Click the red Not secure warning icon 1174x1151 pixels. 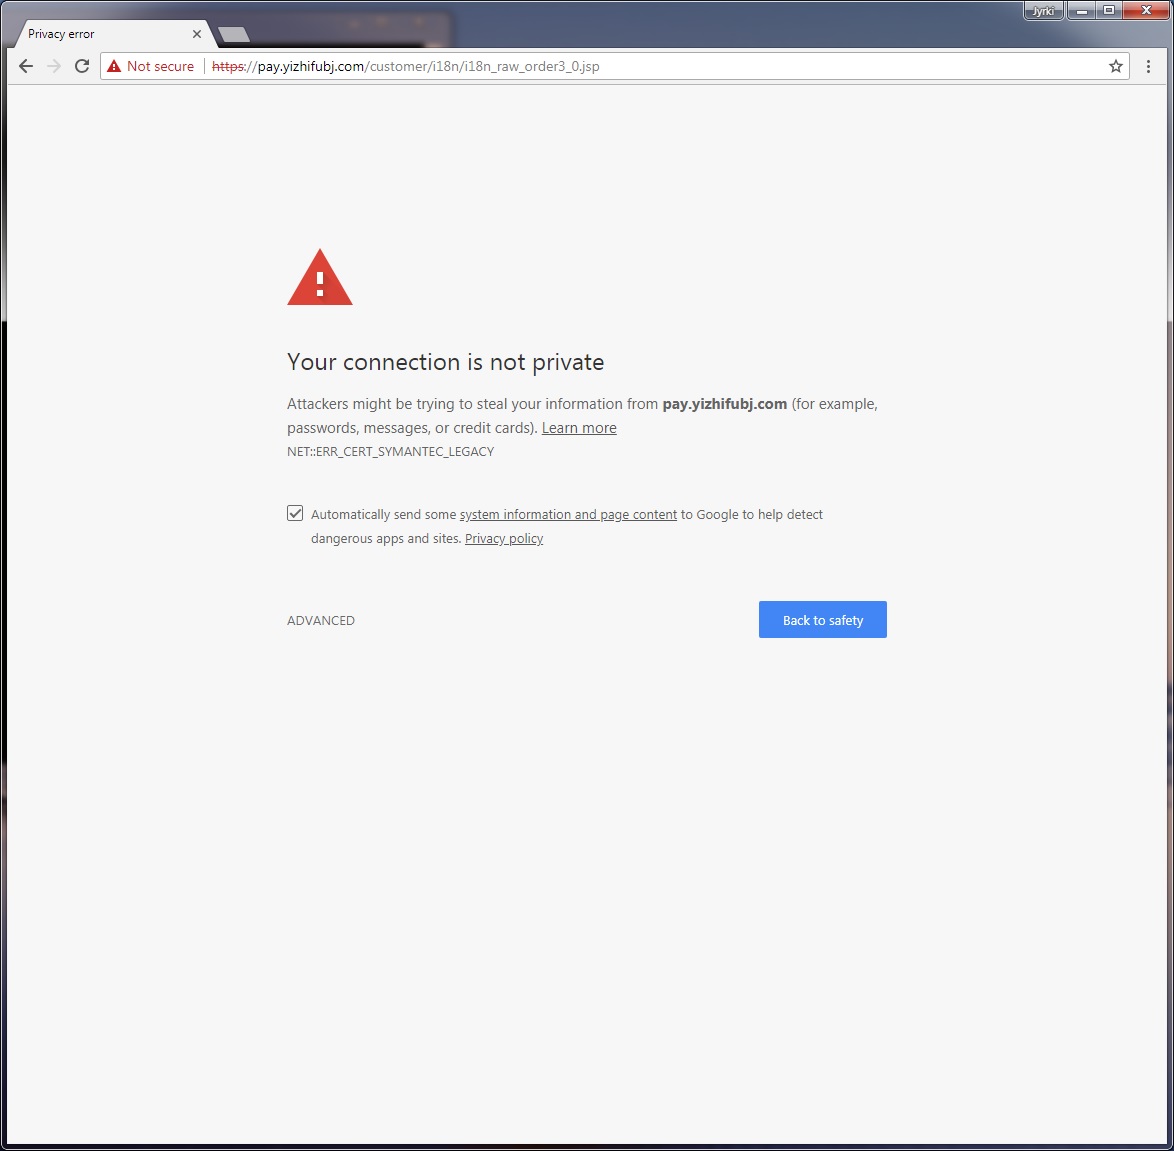pos(114,66)
